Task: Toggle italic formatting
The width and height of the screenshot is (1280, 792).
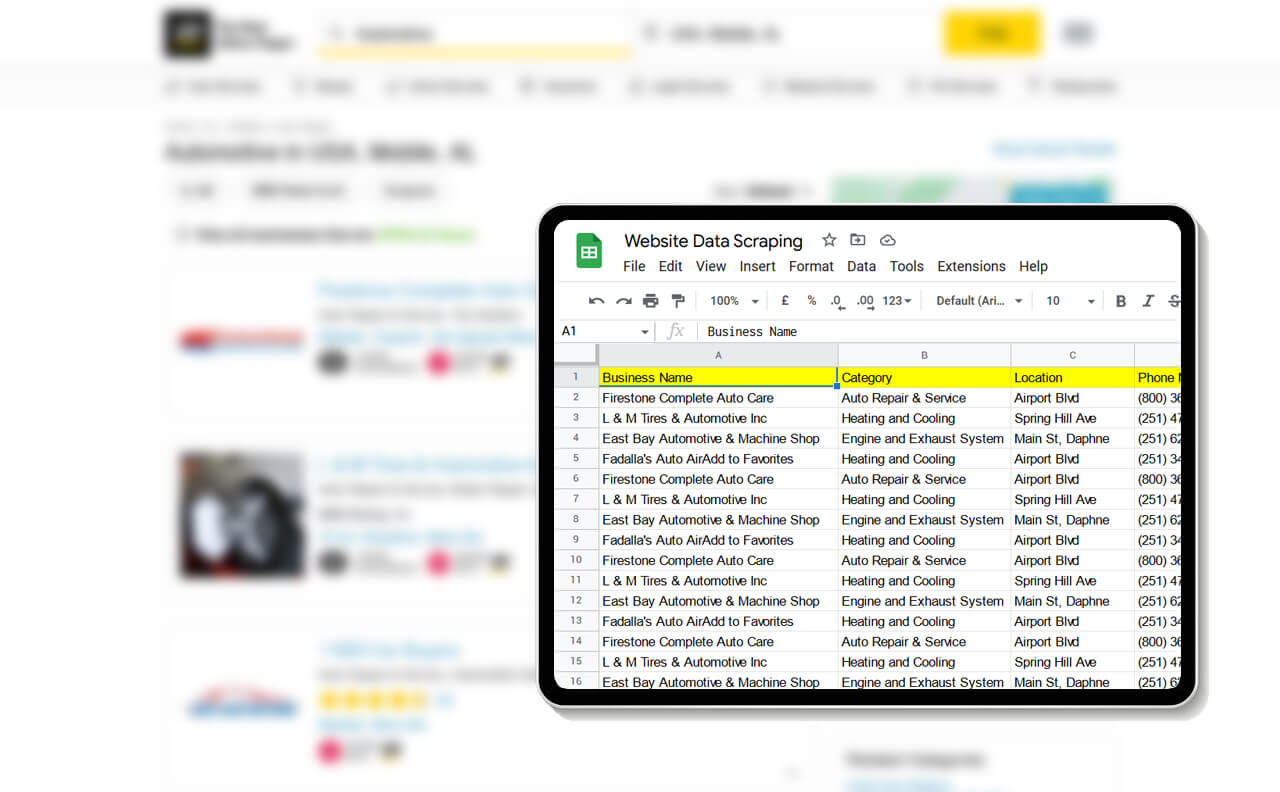Action: tap(1148, 301)
